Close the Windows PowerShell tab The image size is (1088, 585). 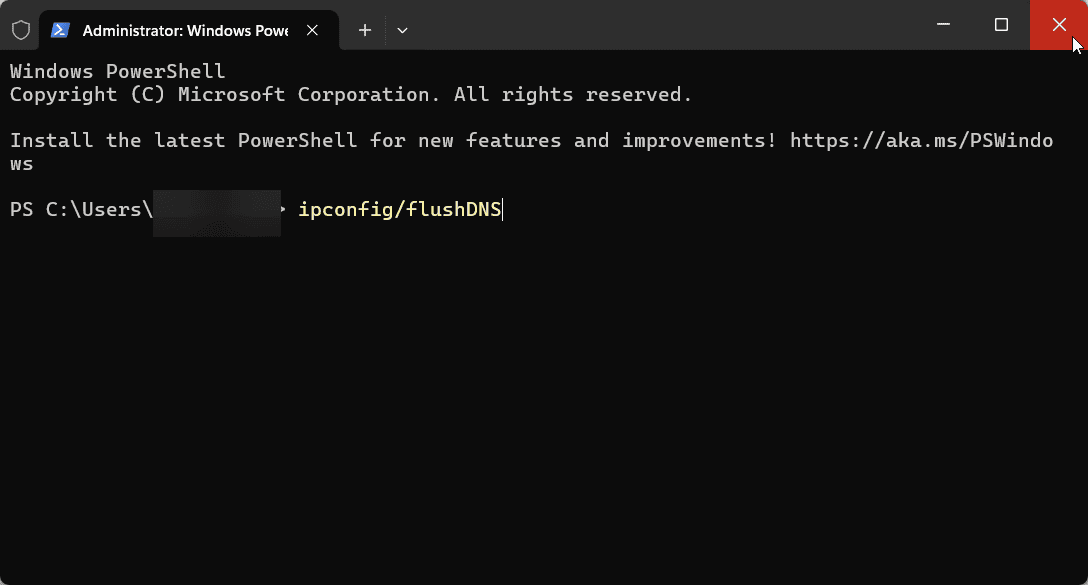pyautogui.click(x=312, y=30)
